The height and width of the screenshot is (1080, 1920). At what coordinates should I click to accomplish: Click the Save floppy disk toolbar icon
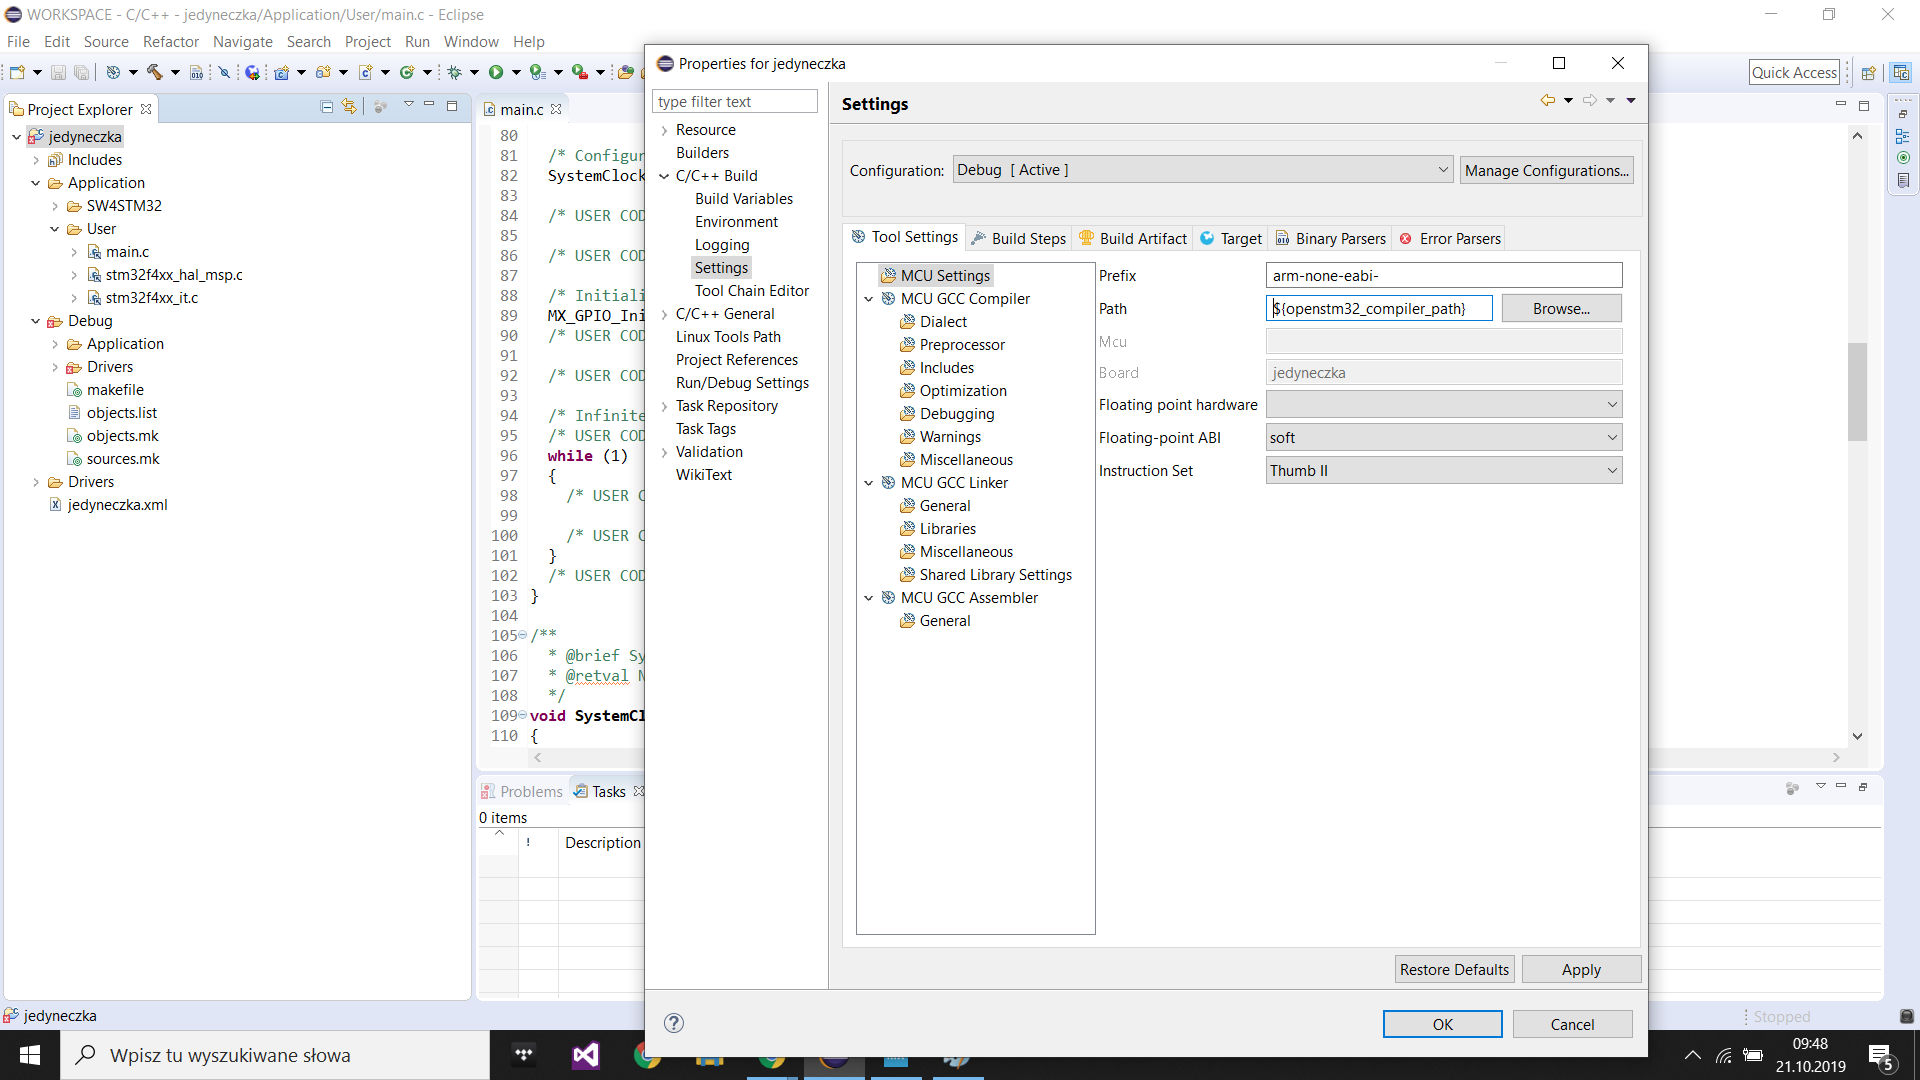coord(58,72)
